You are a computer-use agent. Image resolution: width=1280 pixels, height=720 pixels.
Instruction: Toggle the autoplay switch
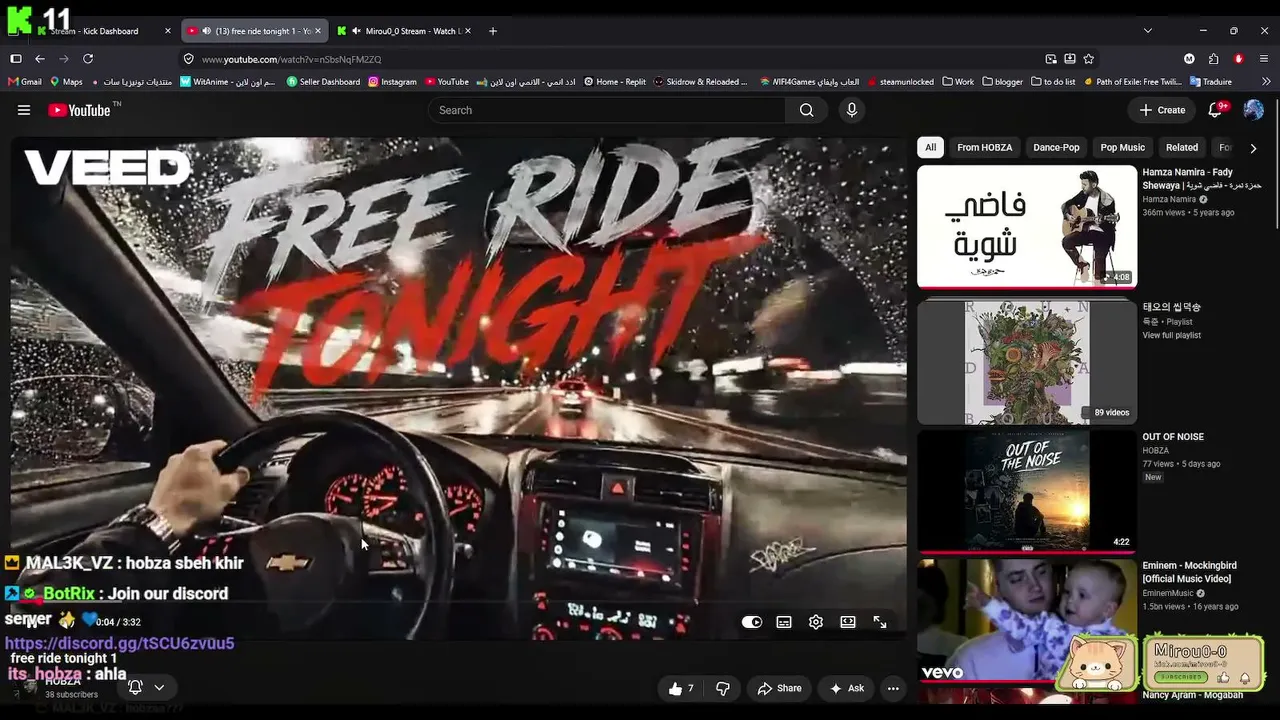pyautogui.click(x=752, y=622)
